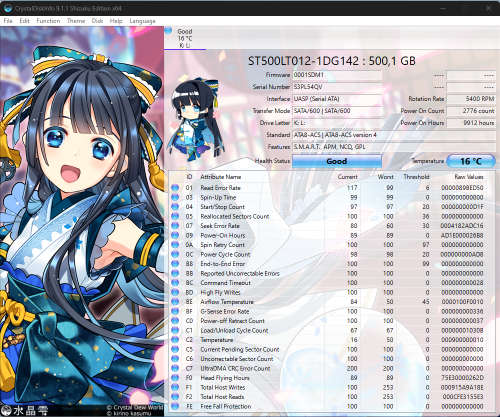This screenshot has height=417, width=500.
Task: Click the Attribute Name column header
Action: (x=220, y=177)
